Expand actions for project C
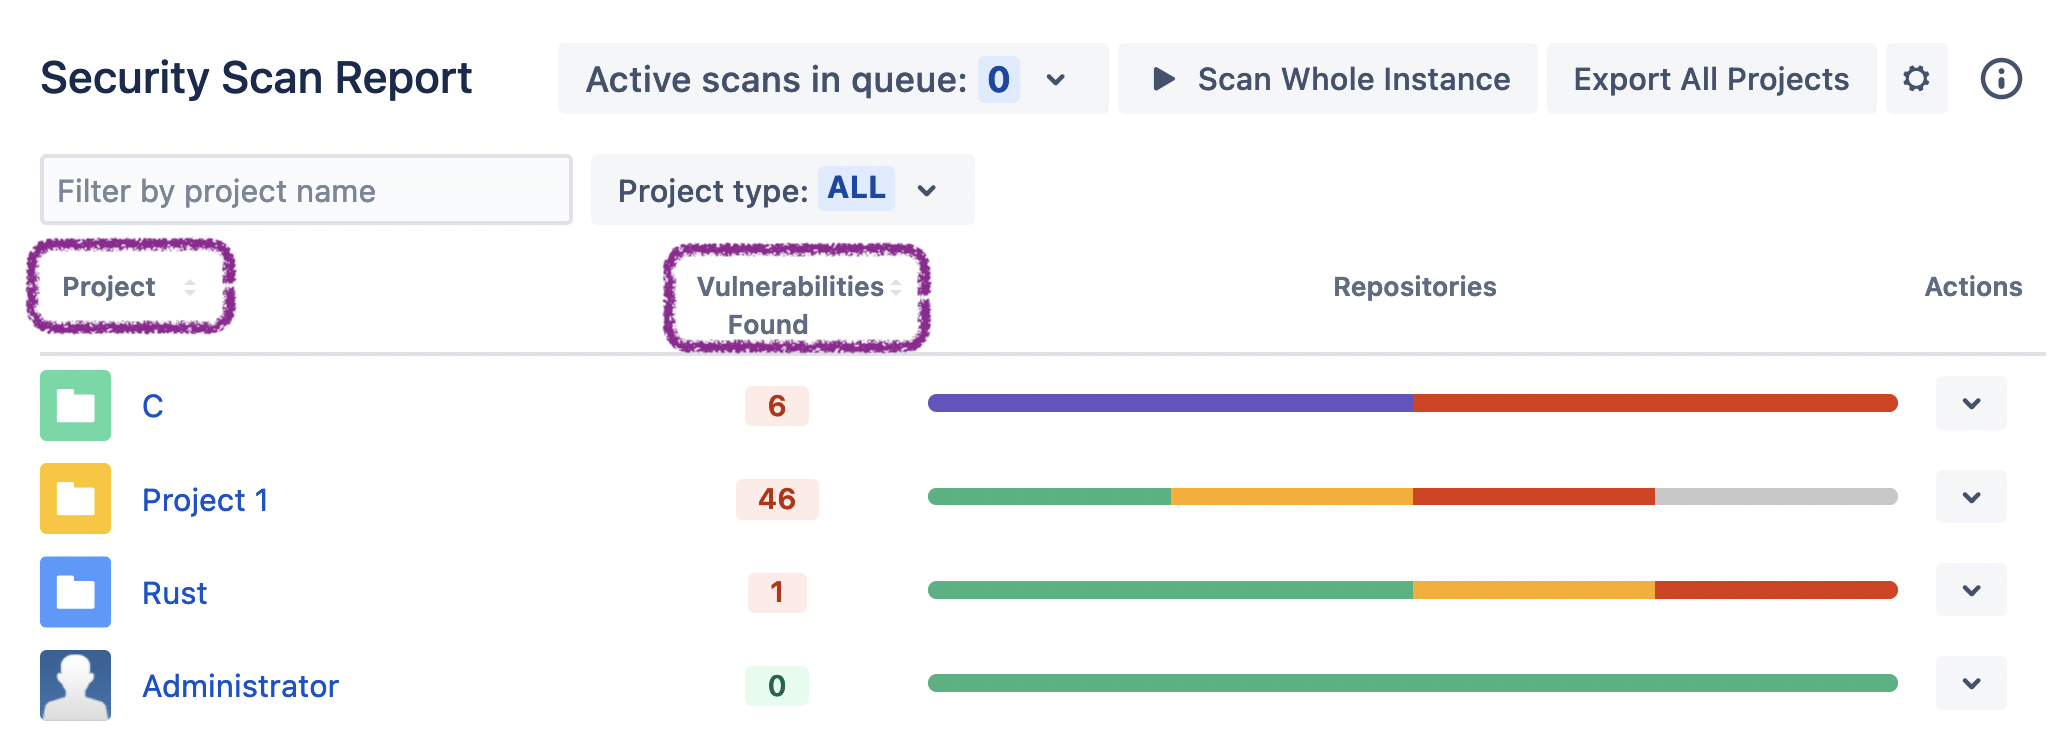The height and width of the screenshot is (734, 2062). click(1971, 404)
